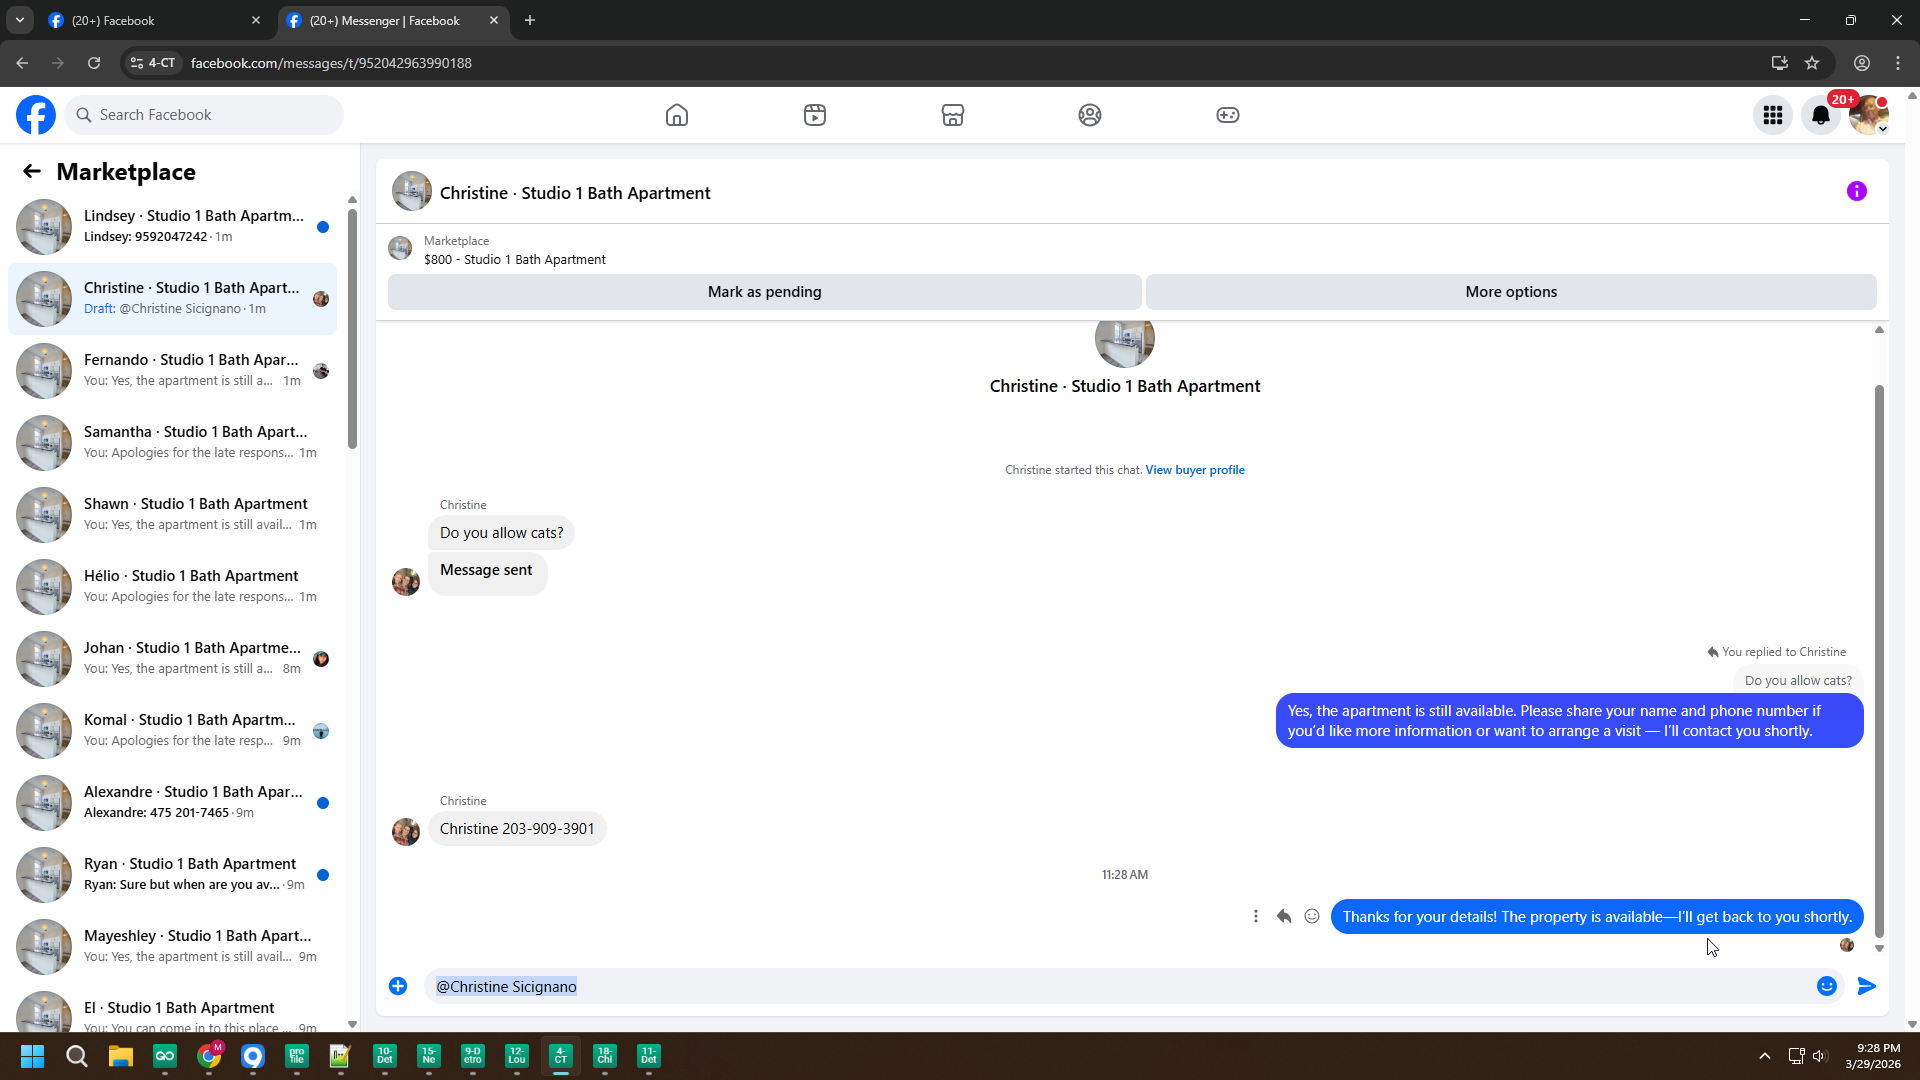Open the Gaming controller icon
The height and width of the screenshot is (1080, 1920).
point(1228,115)
